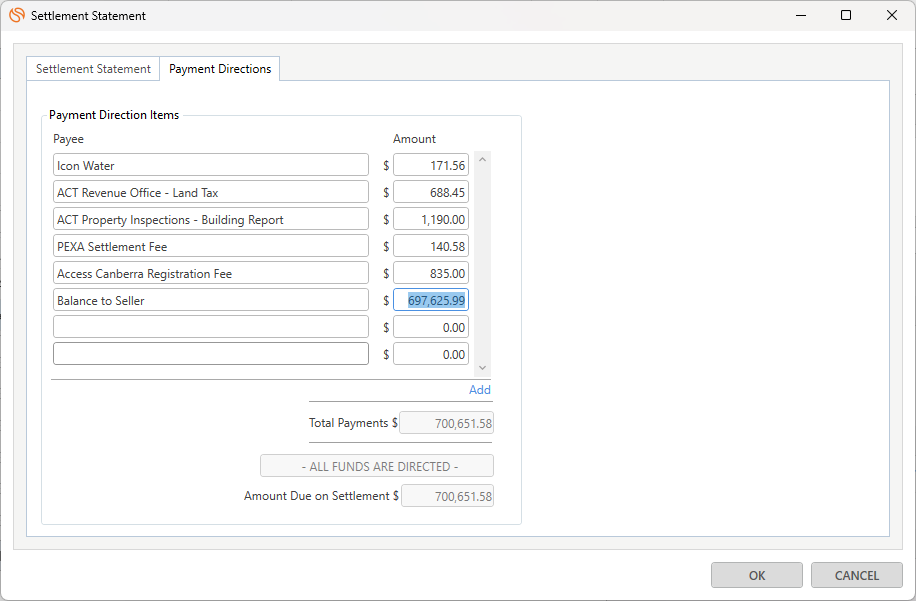Click the Access Canberra Registration Fee payee

tap(211, 274)
